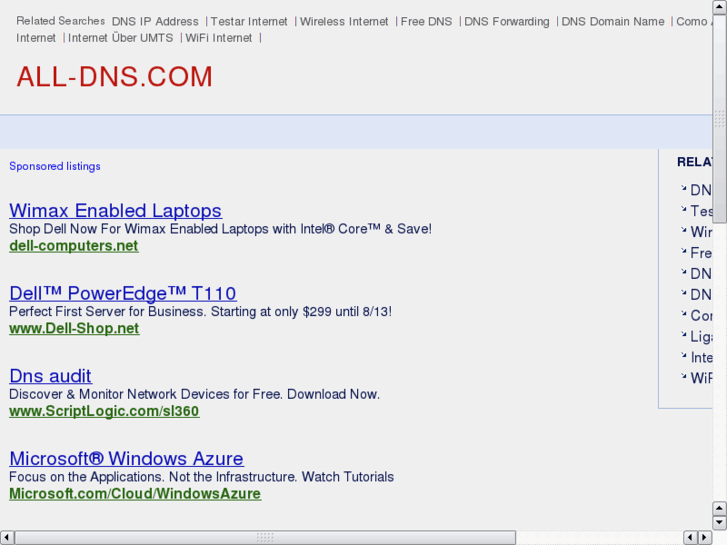Click 'Discover & Monitor Network Devices' text
Image resolution: width=727 pixels, height=545 pixels.
pyautogui.click(x=194, y=394)
